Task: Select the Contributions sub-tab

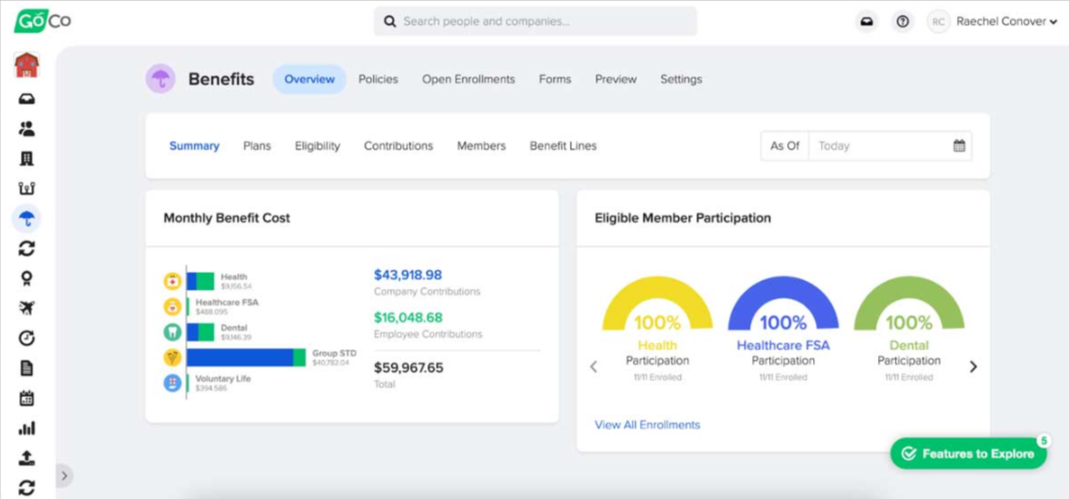Action: [398, 146]
